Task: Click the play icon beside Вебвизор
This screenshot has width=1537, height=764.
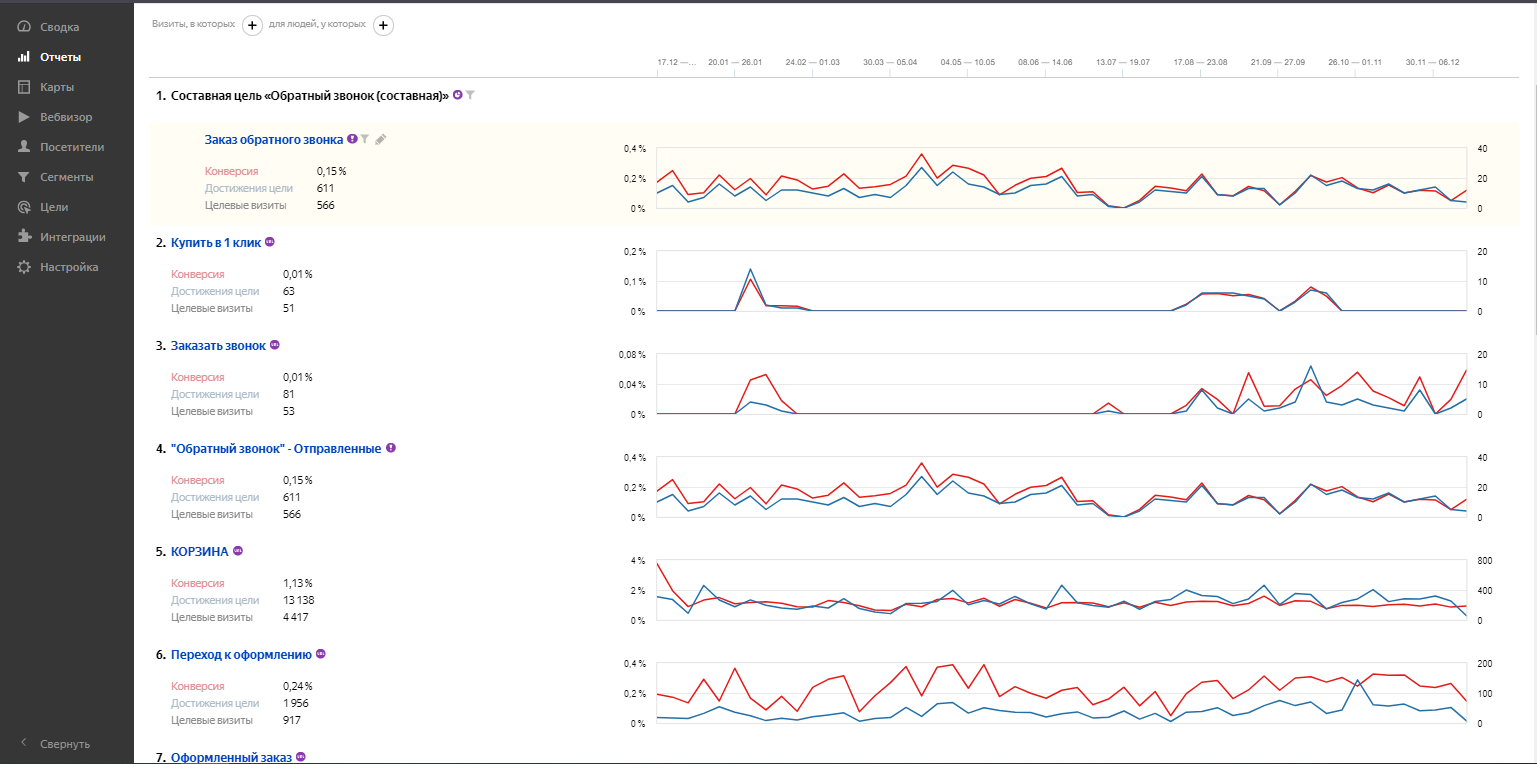Action: (24, 117)
